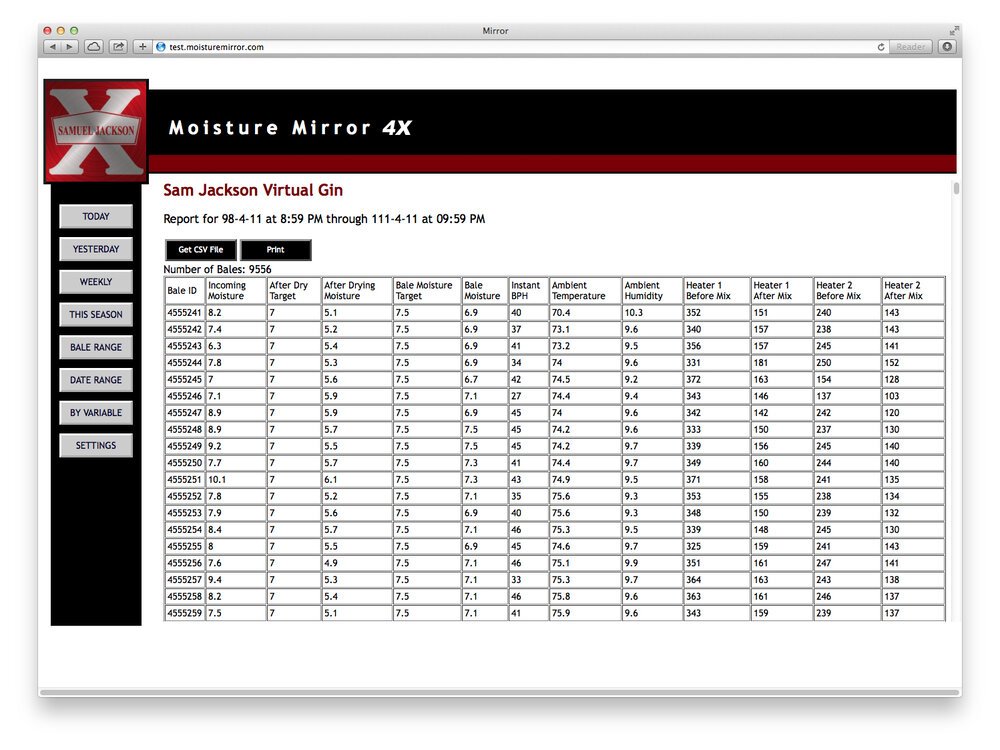
Task: Click the browser forward arrow
Action: tap(69, 47)
